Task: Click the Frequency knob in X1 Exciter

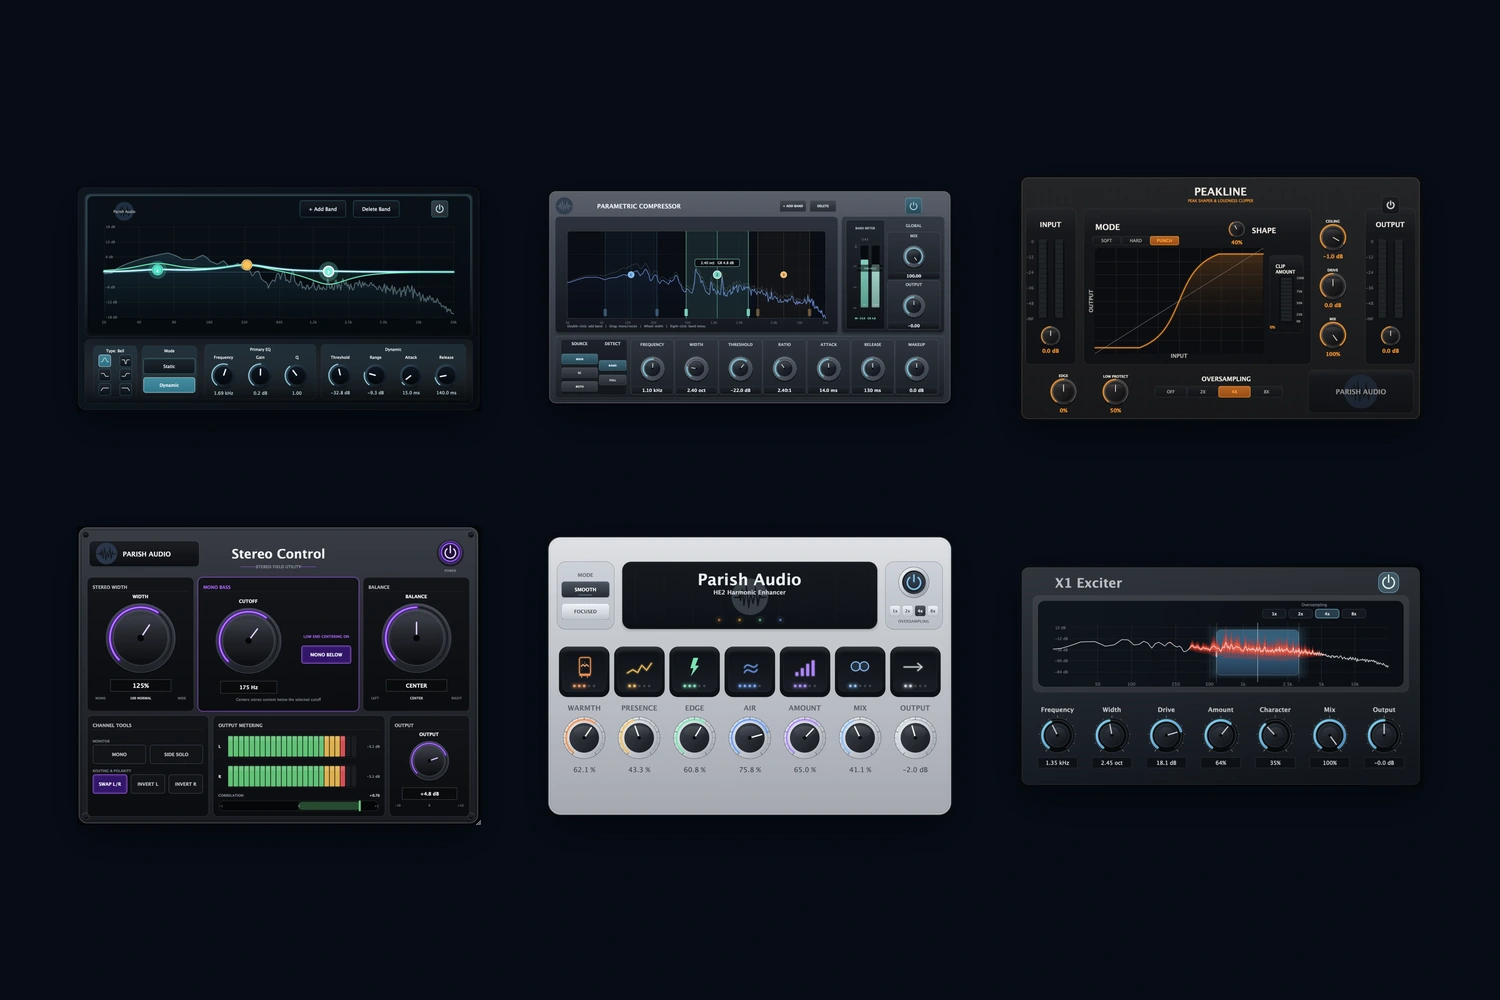Action: (1057, 736)
